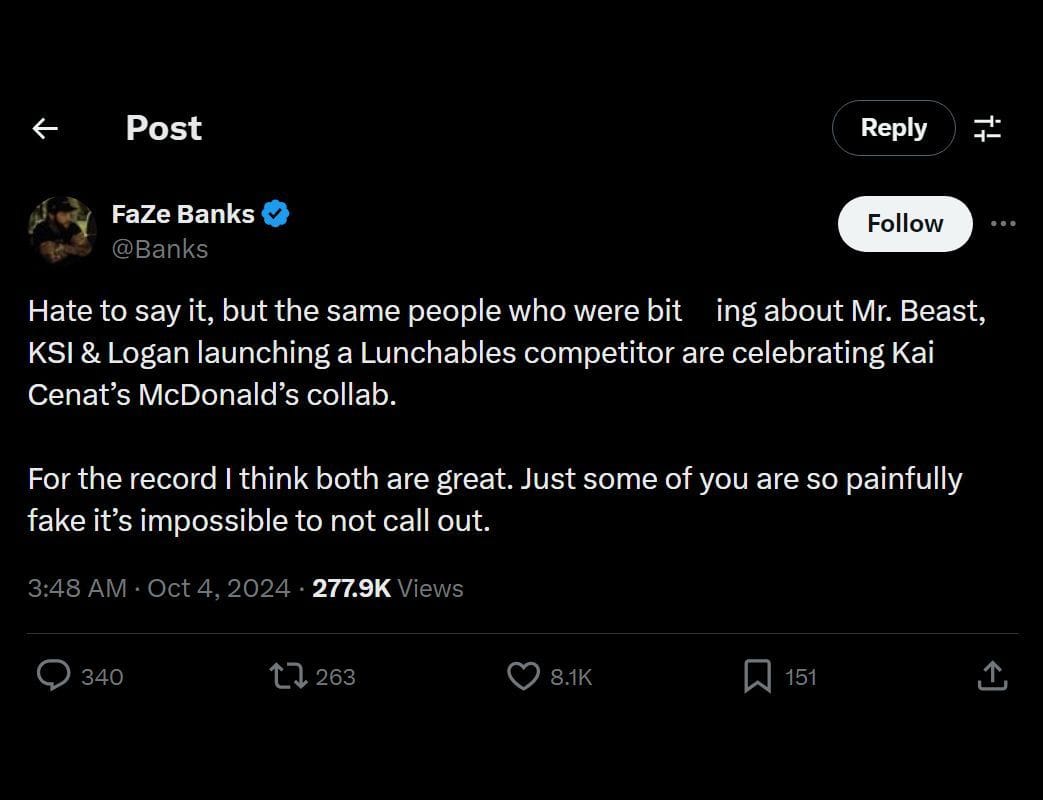Share the post

(x=992, y=676)
